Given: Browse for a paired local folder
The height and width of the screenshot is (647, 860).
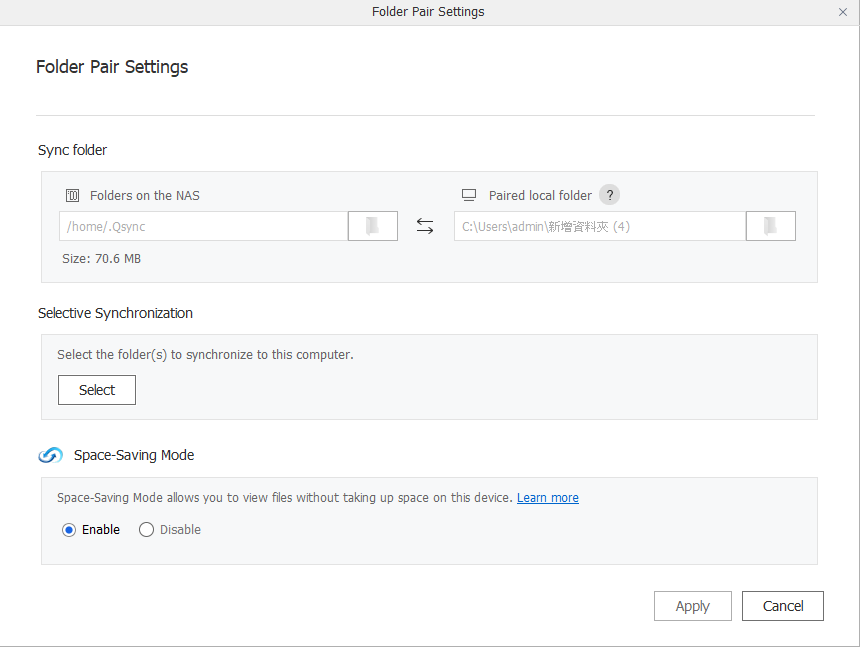Looking at the screenshot, I should 771,226.
